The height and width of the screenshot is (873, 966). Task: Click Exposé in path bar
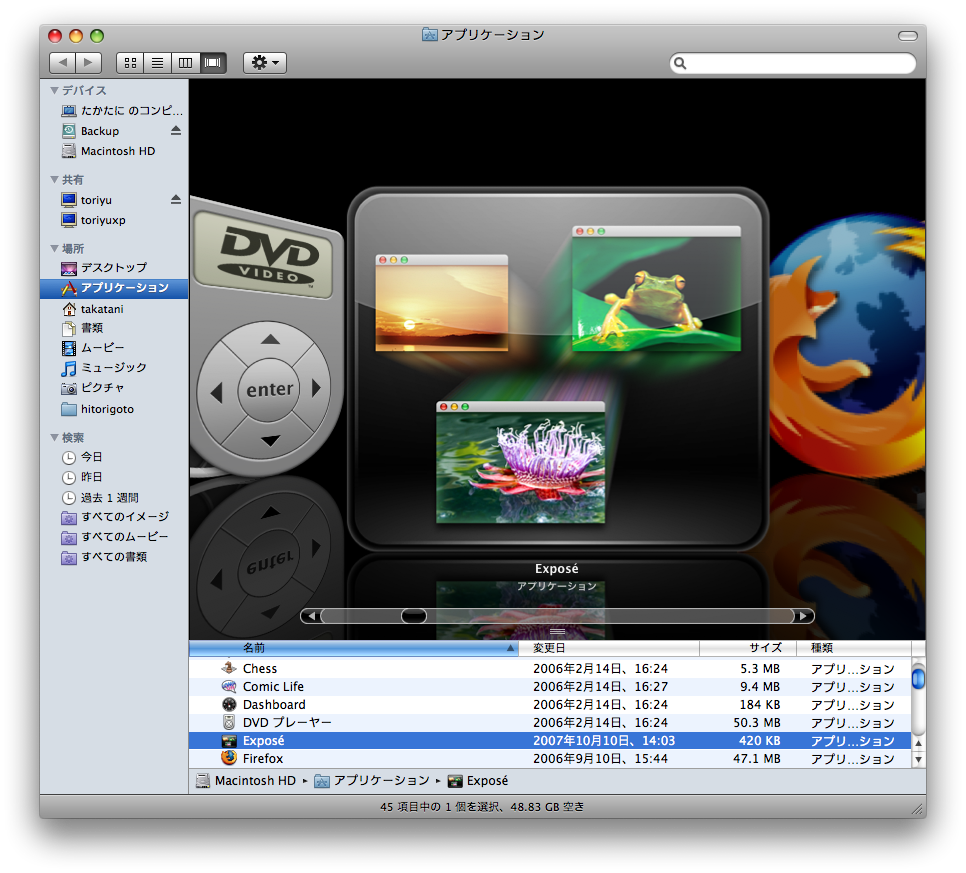(x=478, y=781)
